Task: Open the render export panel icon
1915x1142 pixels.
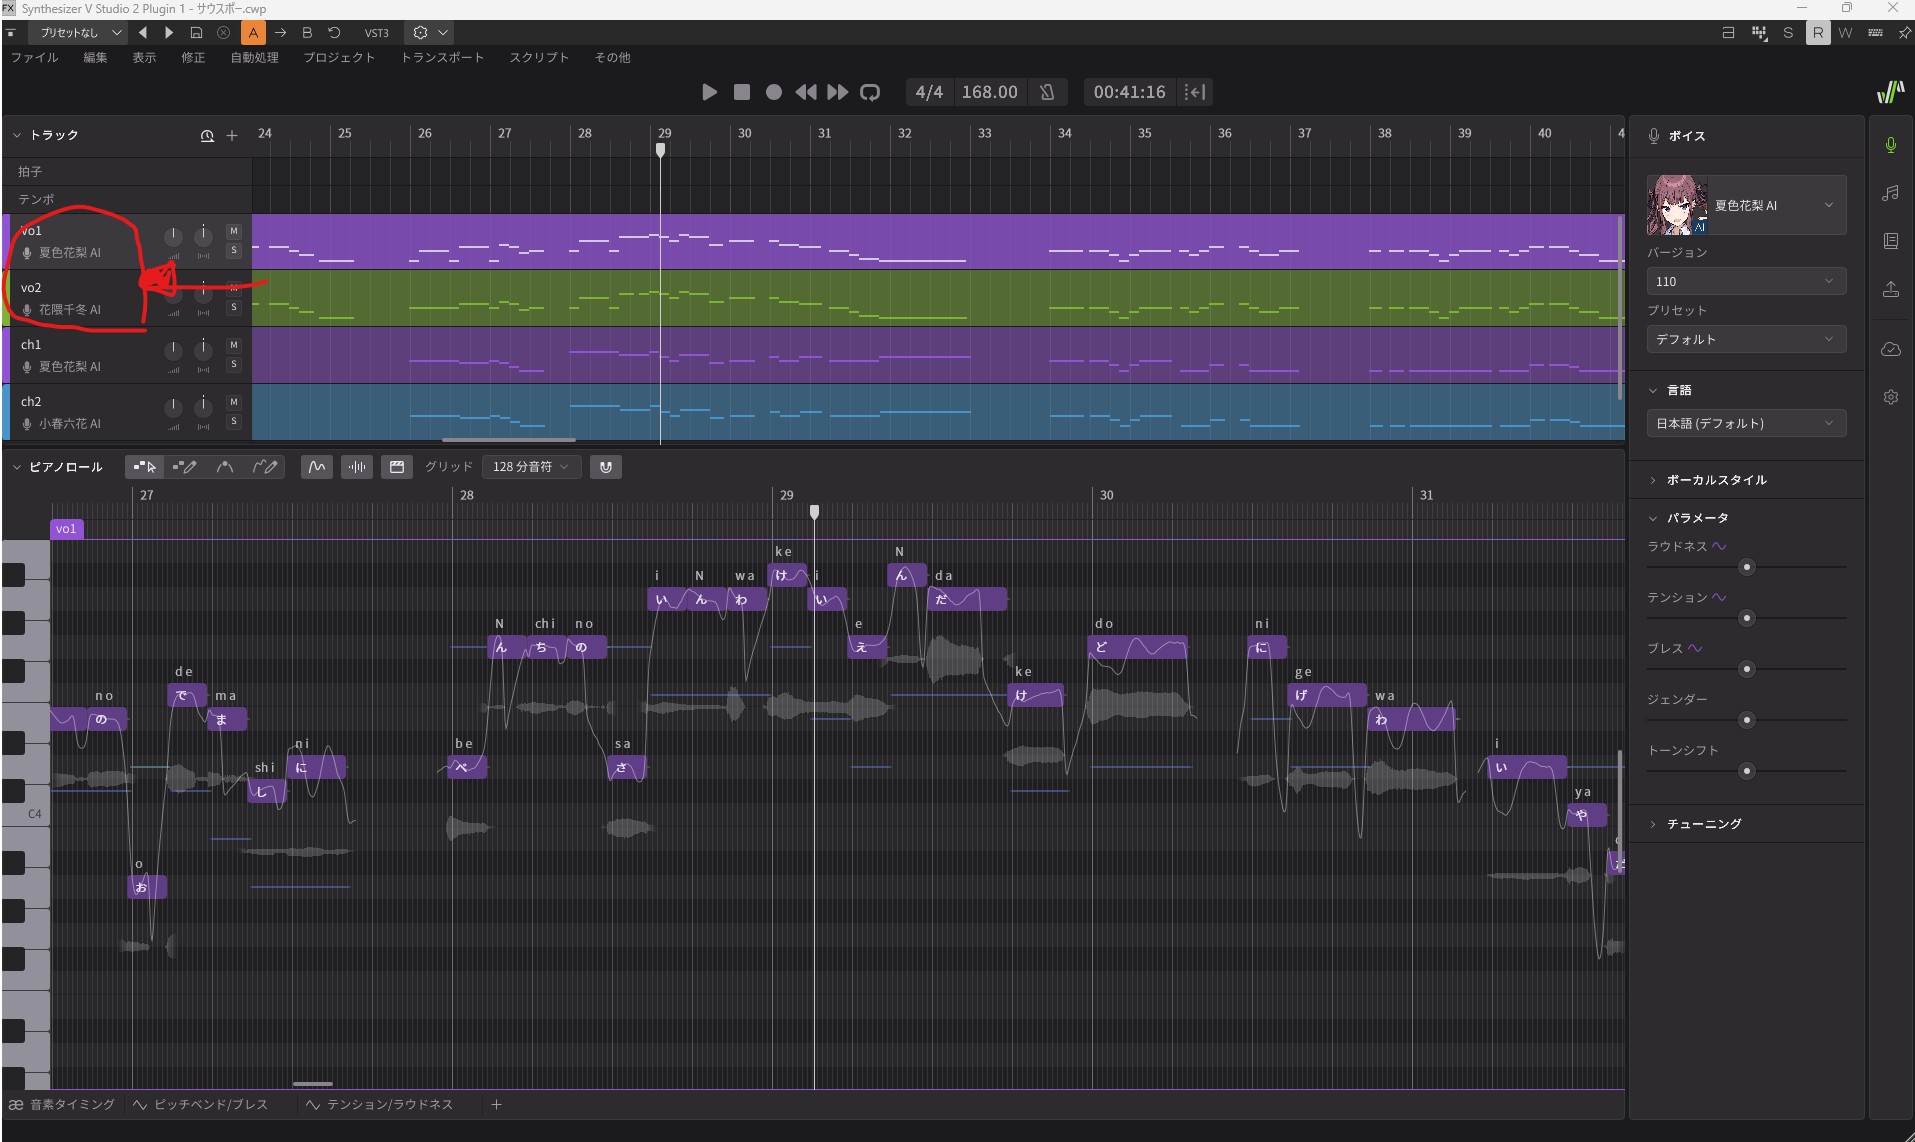Action: (1890, 290)
